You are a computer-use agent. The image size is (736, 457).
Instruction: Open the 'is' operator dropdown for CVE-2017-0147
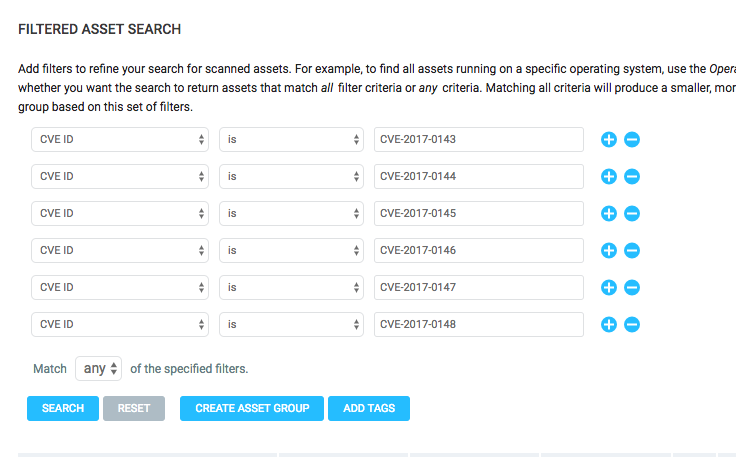pos(291,288)
